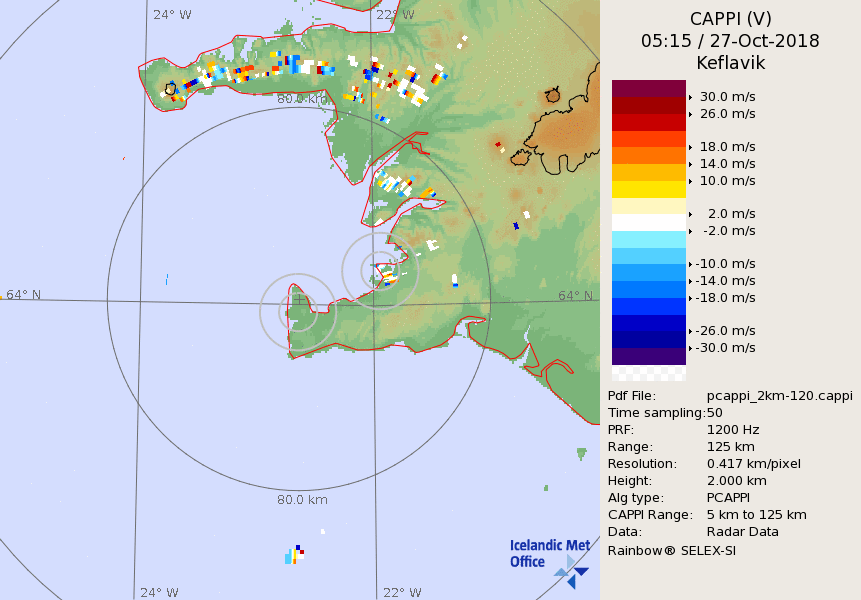Click the tick arrow next to -10.0 m/s
The image size is (861, 600).
[x=691, y=263]
